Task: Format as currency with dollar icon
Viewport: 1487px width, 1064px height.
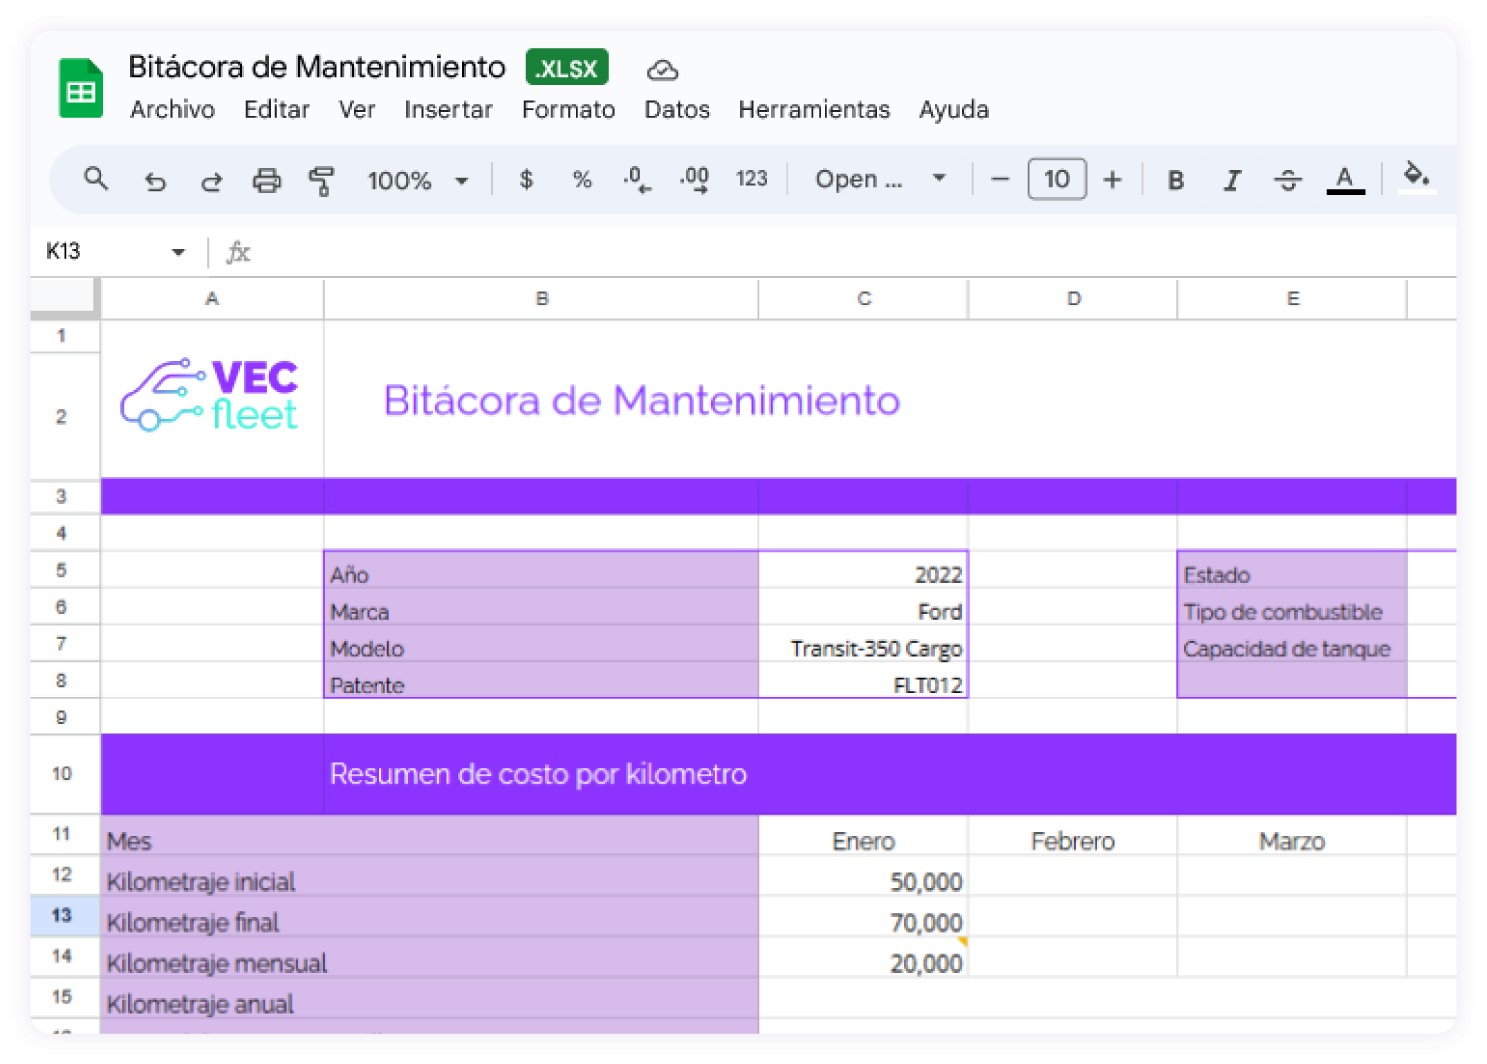Action: (526, 180)
